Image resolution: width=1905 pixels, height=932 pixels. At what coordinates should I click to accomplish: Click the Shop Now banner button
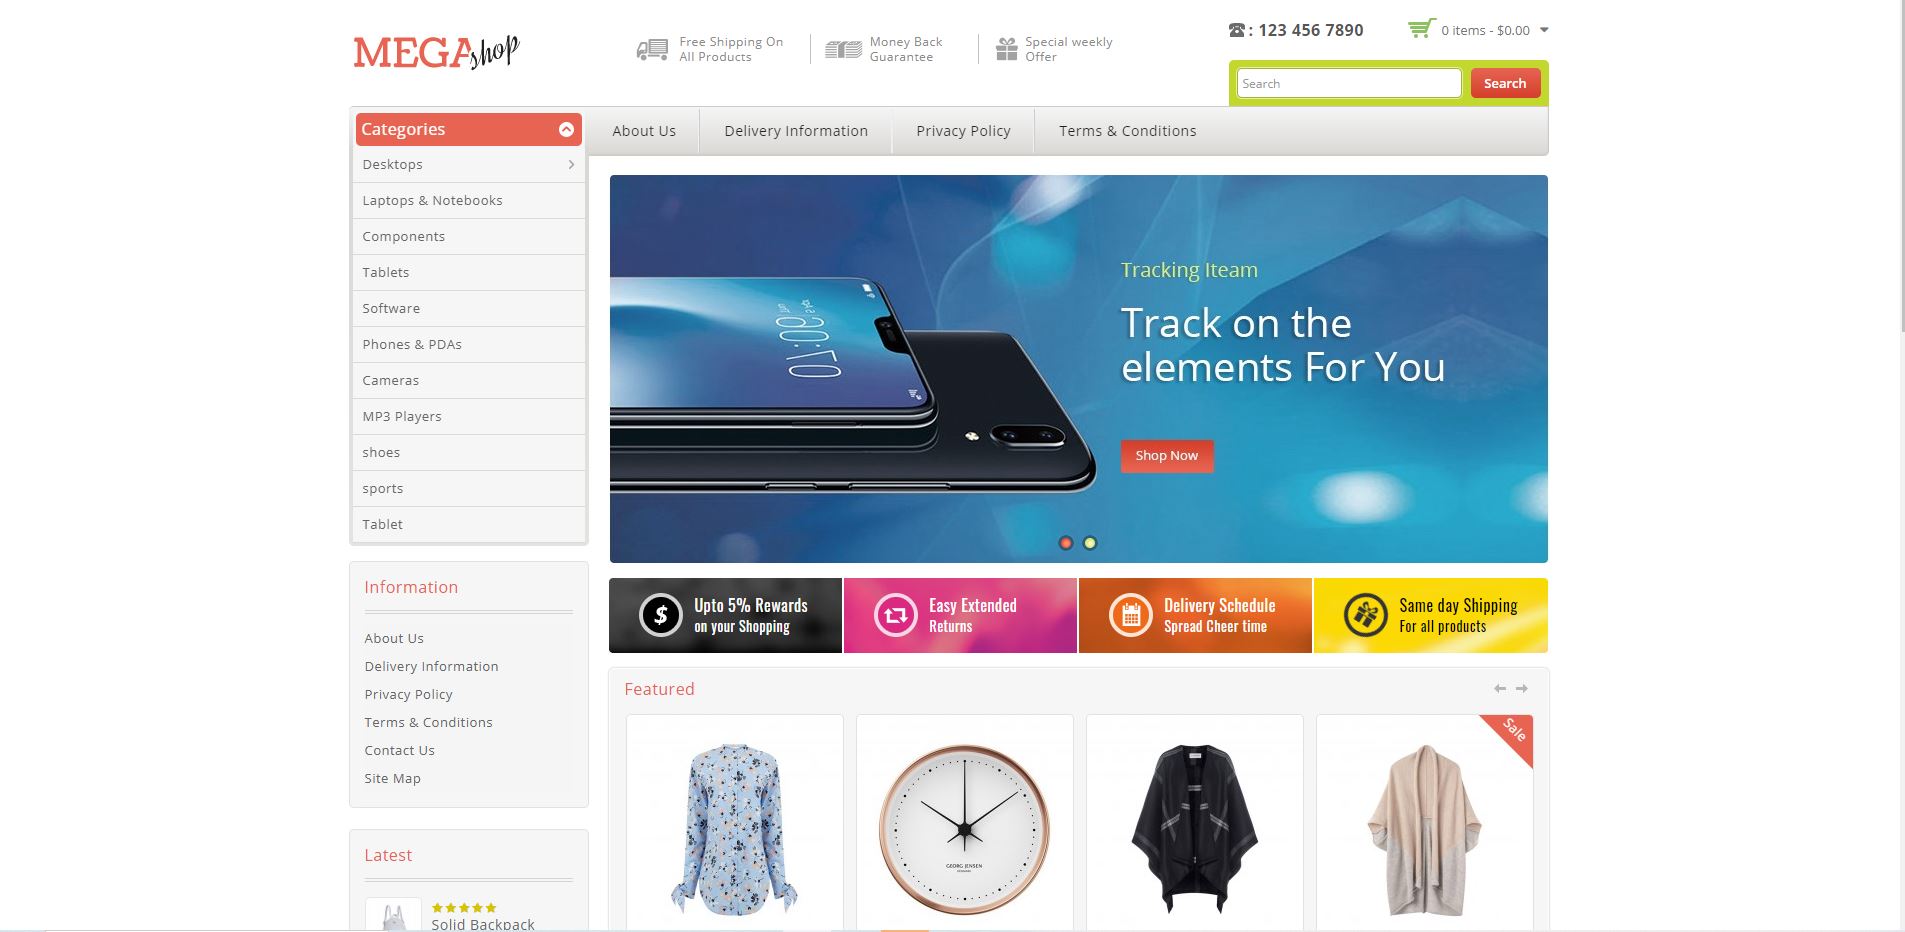click(x=1167, y=456)
